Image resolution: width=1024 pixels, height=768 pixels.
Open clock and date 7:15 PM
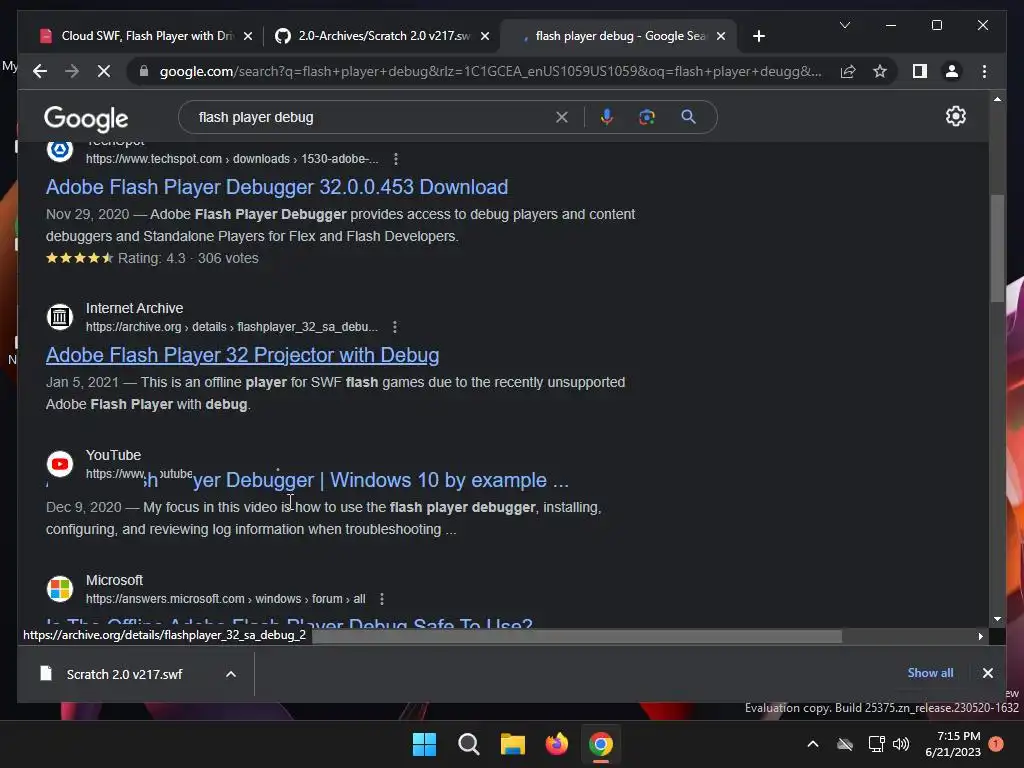[x=953, y=744]
